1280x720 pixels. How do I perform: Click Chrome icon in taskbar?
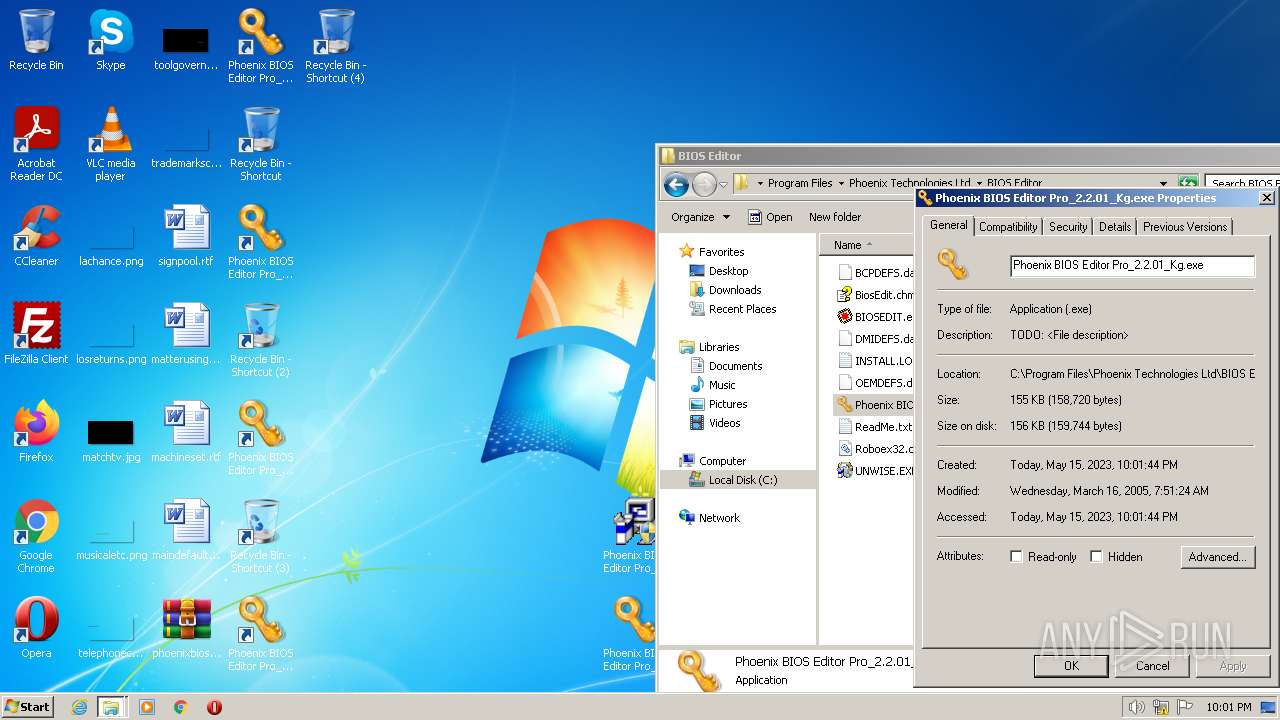click(x=181, y=707)
